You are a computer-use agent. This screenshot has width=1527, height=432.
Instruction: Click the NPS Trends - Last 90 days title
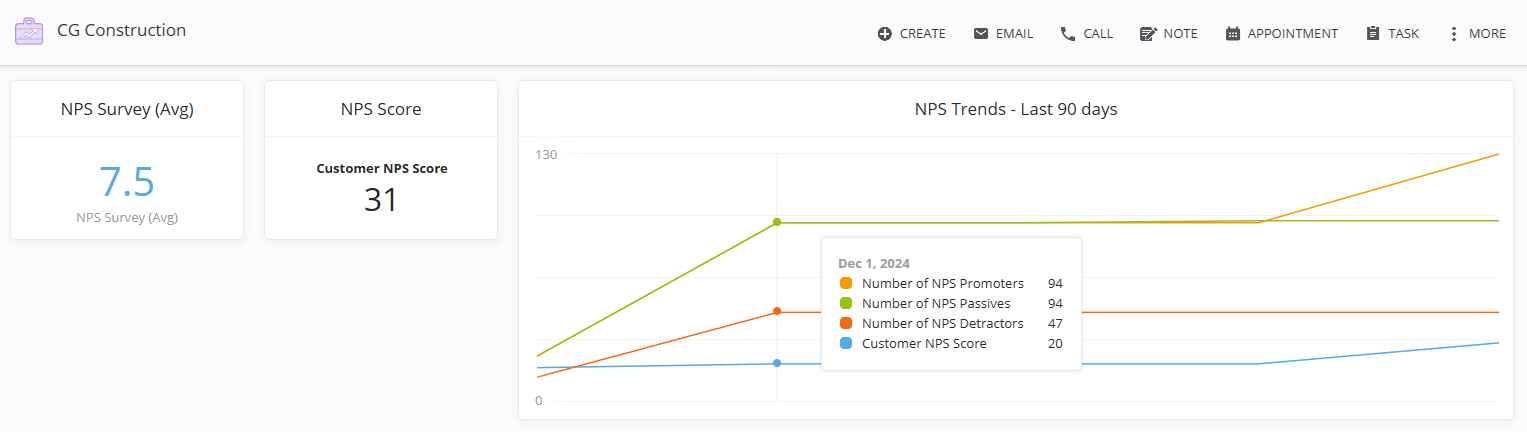click(x=1016, y=110)
